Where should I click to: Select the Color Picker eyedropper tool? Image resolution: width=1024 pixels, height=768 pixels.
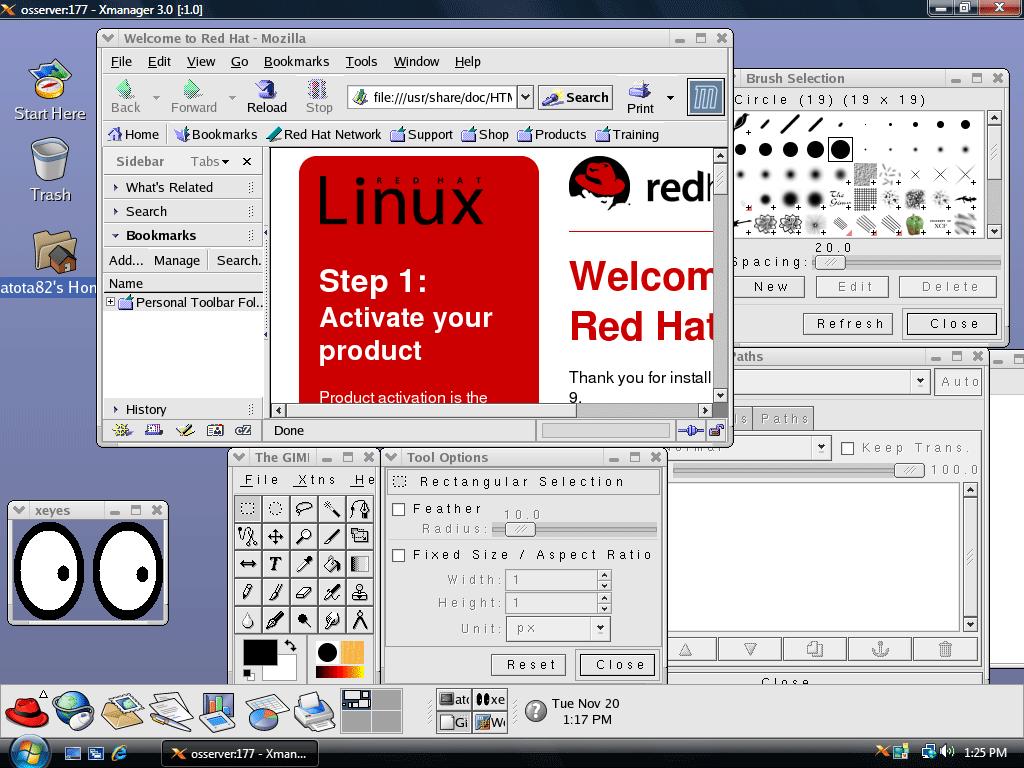coord(304,564)
